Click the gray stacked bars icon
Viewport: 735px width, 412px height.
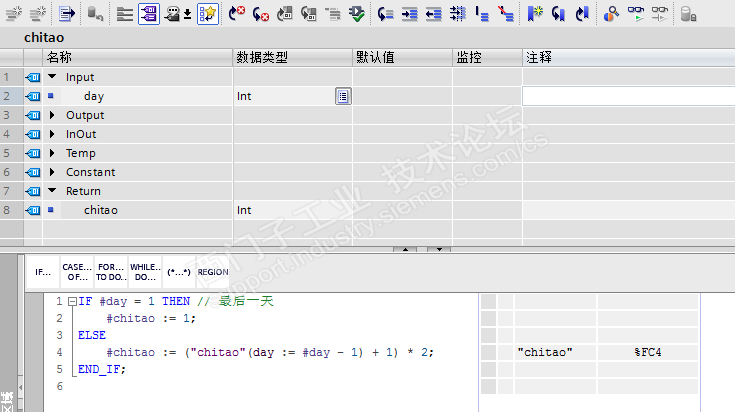pos(125,14)
